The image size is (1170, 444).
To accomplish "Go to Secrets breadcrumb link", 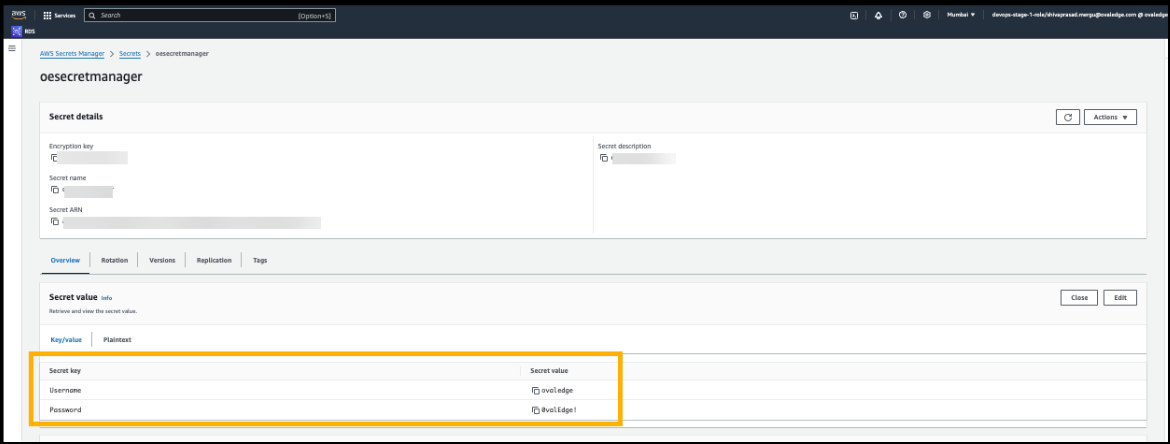I will click(130, 54).
